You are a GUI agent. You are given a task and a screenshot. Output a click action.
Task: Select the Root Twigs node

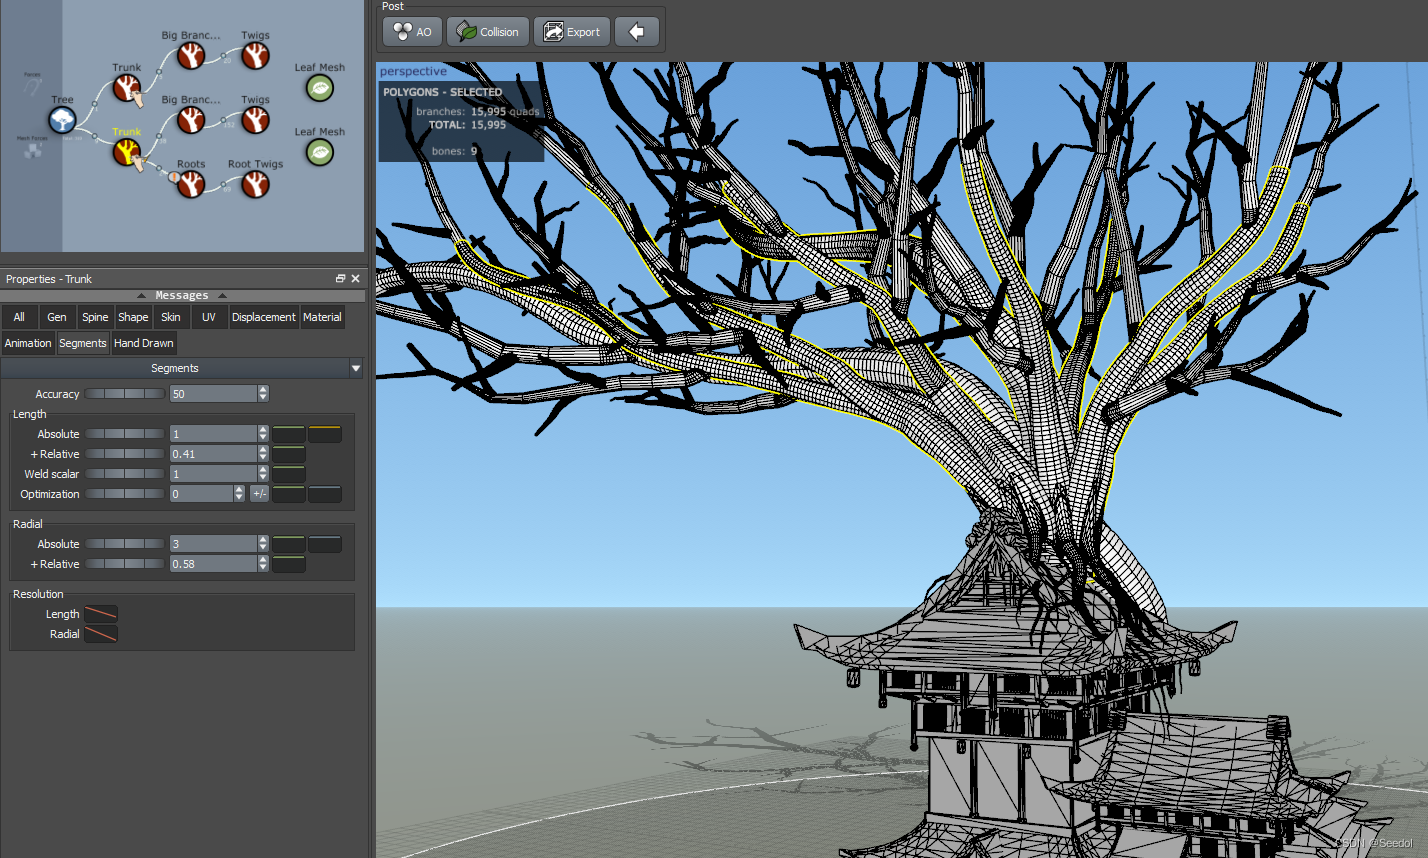tap(255, 184)
